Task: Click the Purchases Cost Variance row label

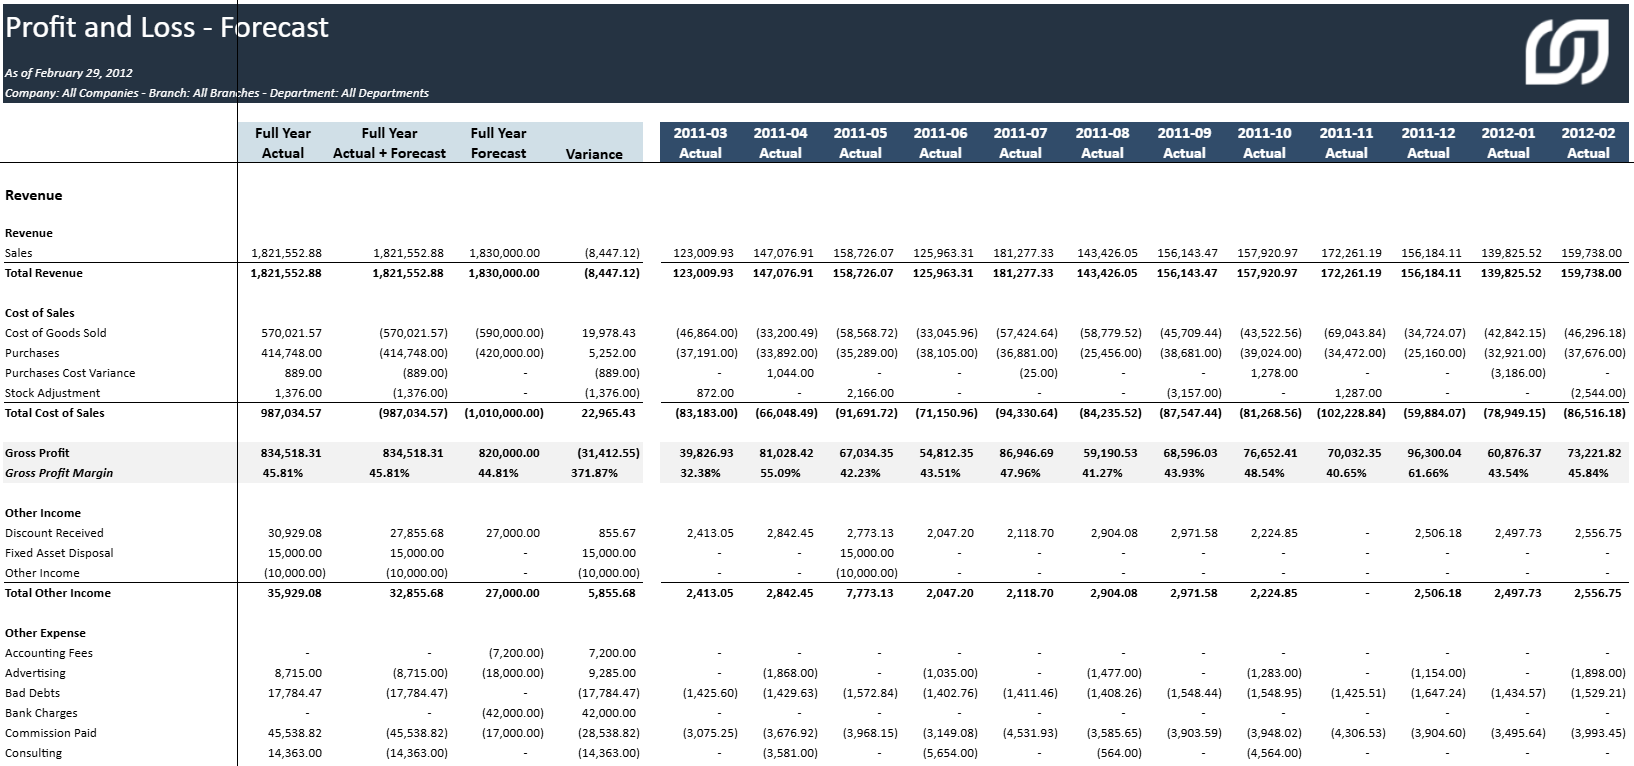Action: pyautogui.click(x=70, y=373)
